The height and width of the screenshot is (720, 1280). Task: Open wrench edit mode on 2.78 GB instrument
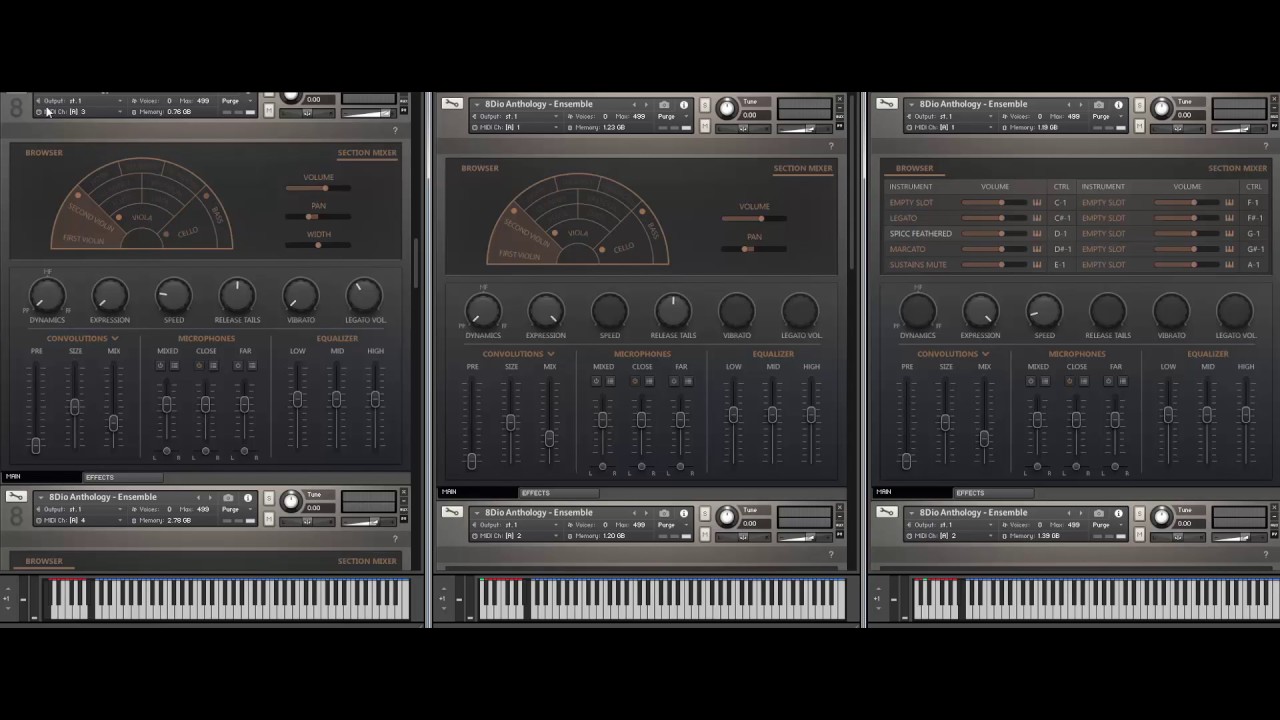pos(16,497)
